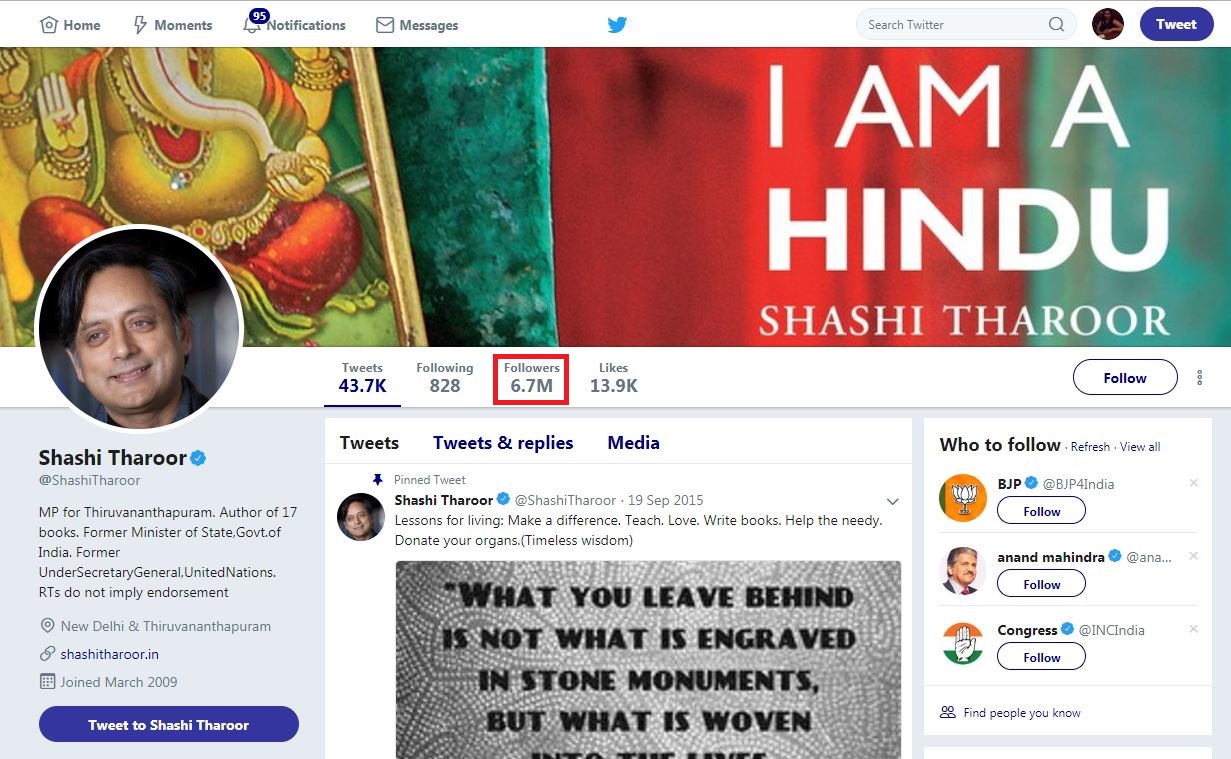Dismiss anand mahindra suggestion
The image size is (1231, 759).
tap(1193, 556)
